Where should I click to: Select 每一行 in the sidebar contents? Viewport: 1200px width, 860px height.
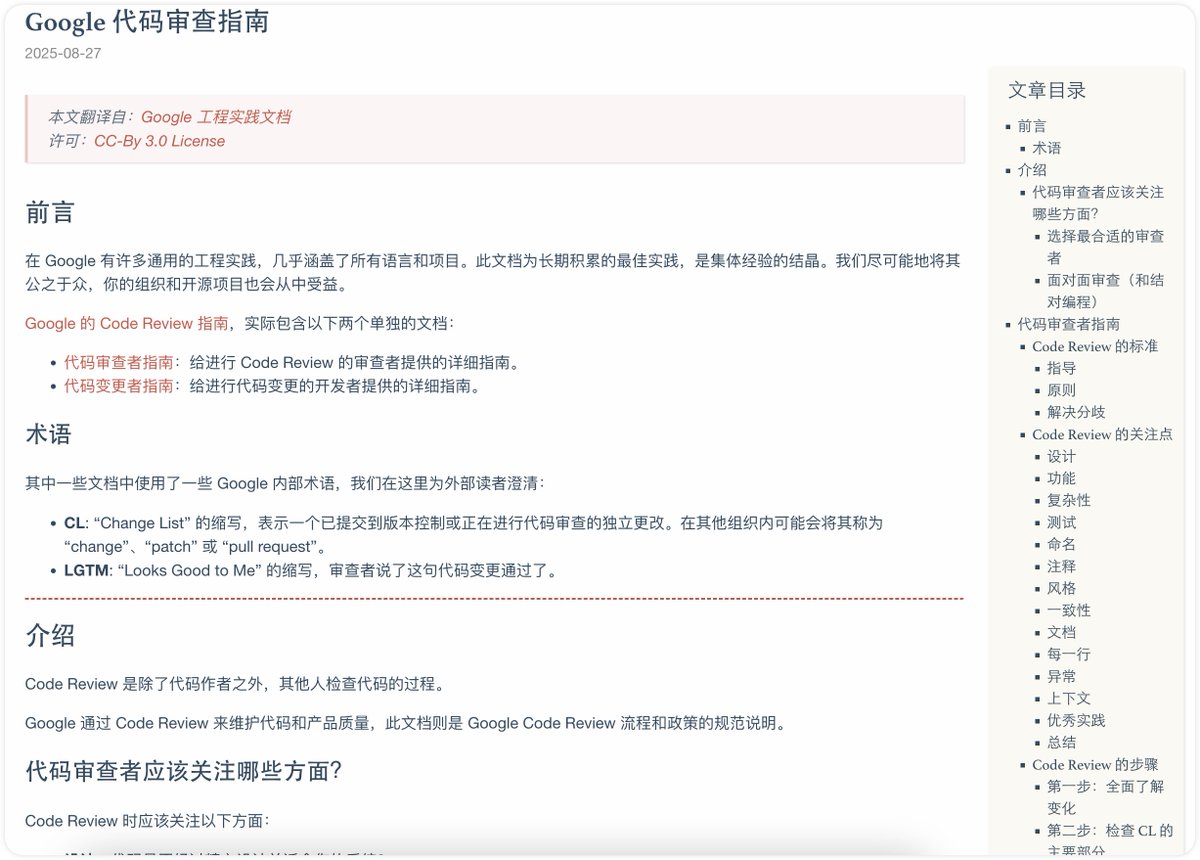(x=1069, y=654)
